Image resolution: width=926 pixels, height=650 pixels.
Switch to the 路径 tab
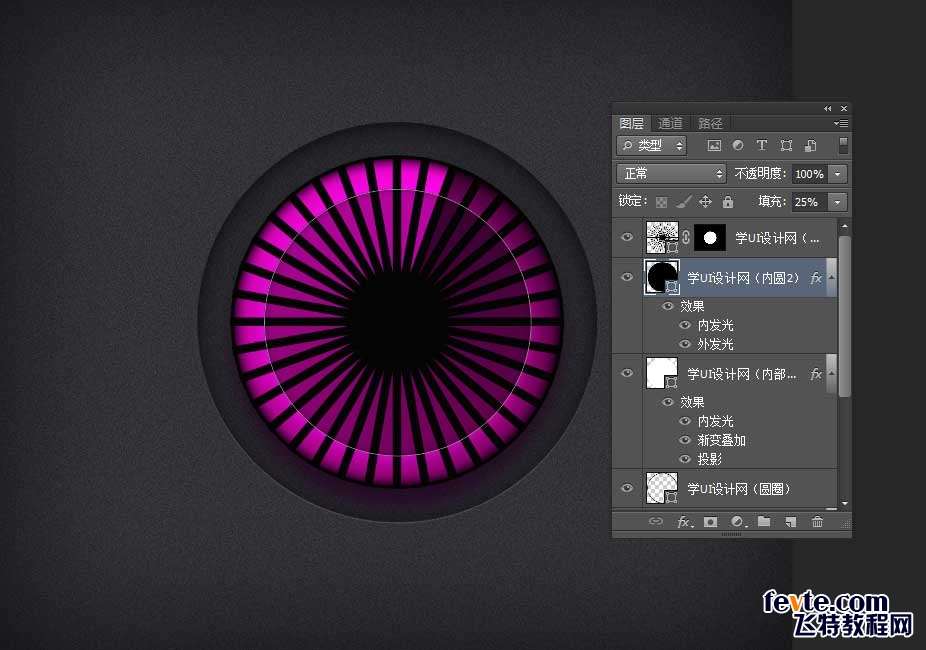tap(710, 123)
